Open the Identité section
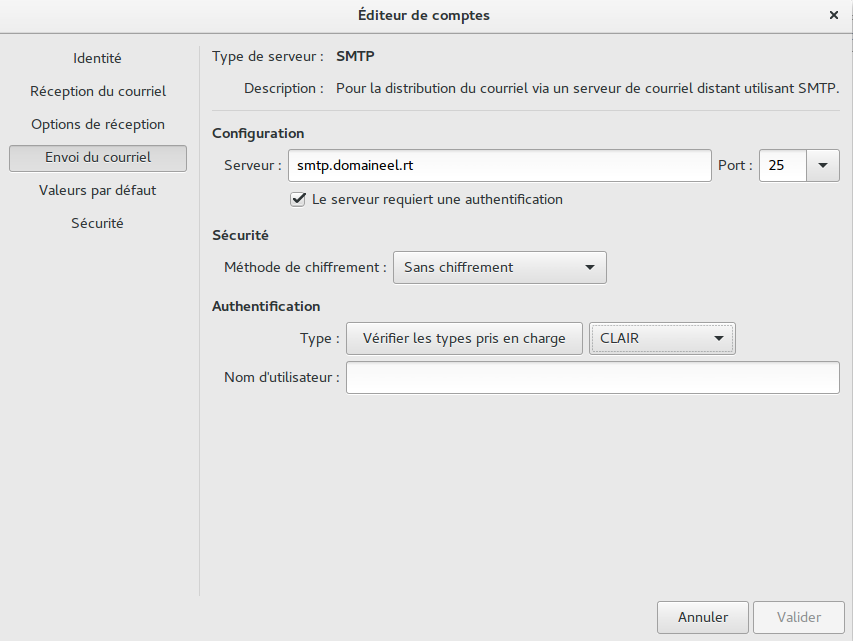The image size is (853, 641). (x=97, y=58)
